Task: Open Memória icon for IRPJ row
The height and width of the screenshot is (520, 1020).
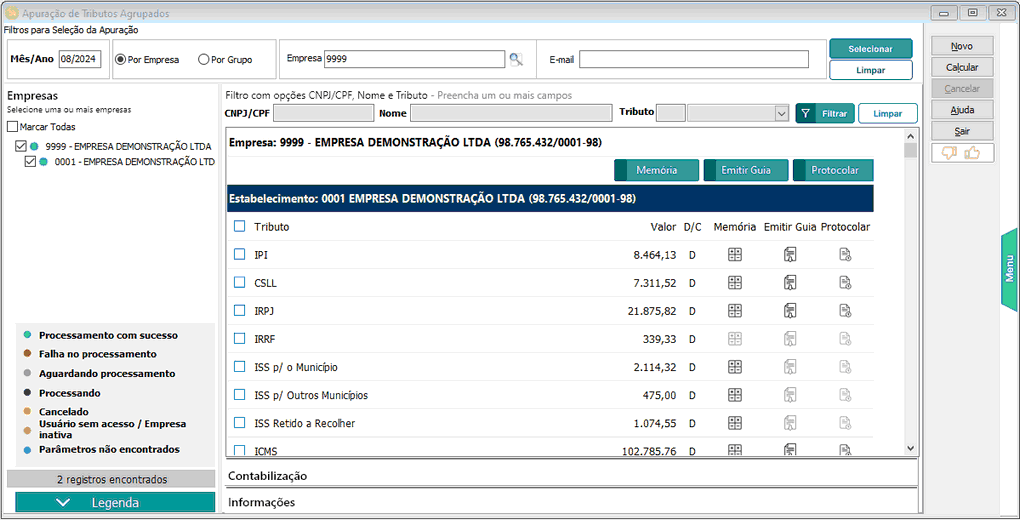Action: (x=734, y=310)
